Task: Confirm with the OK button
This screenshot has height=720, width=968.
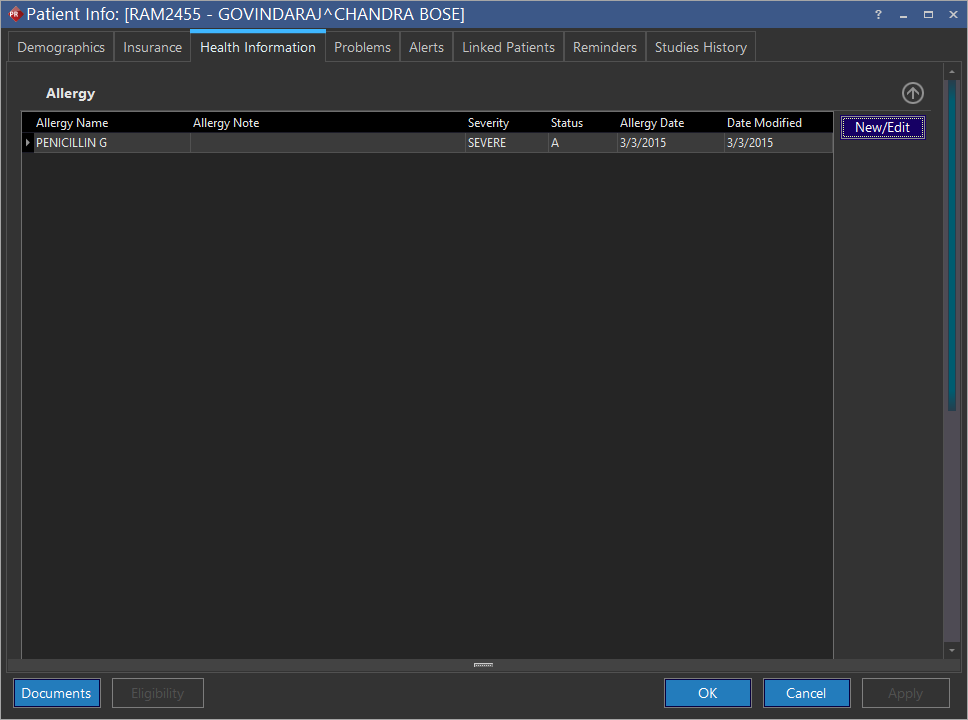Action: [708, 693]
